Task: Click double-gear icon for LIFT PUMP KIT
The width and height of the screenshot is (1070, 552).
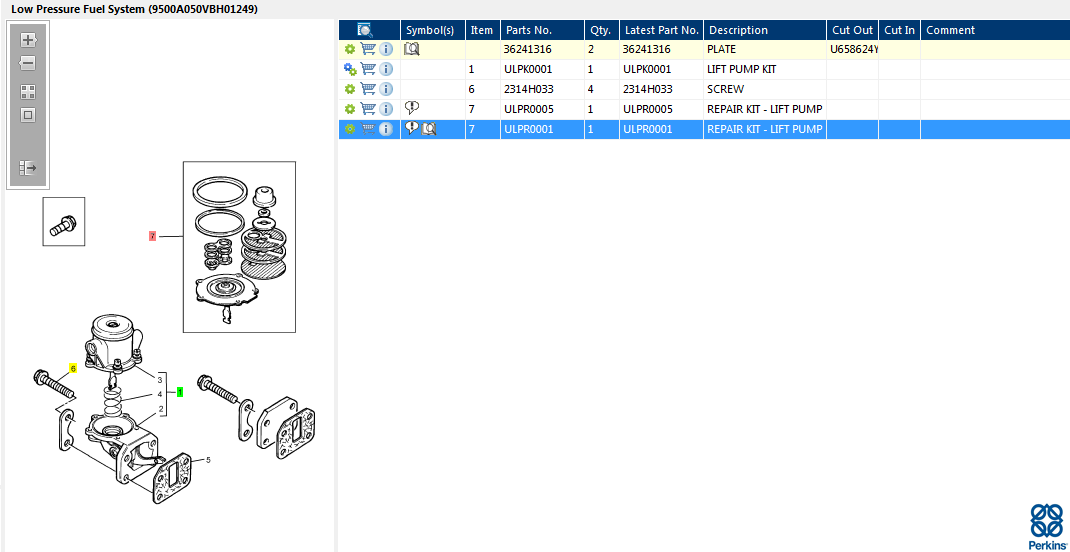Action: (350, 69)
